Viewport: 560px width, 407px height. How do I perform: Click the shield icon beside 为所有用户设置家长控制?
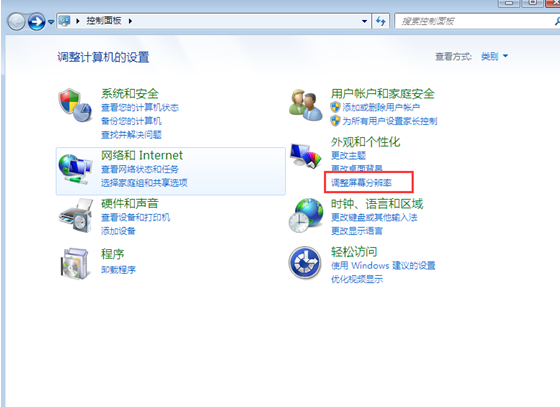(x=335, y=121)
